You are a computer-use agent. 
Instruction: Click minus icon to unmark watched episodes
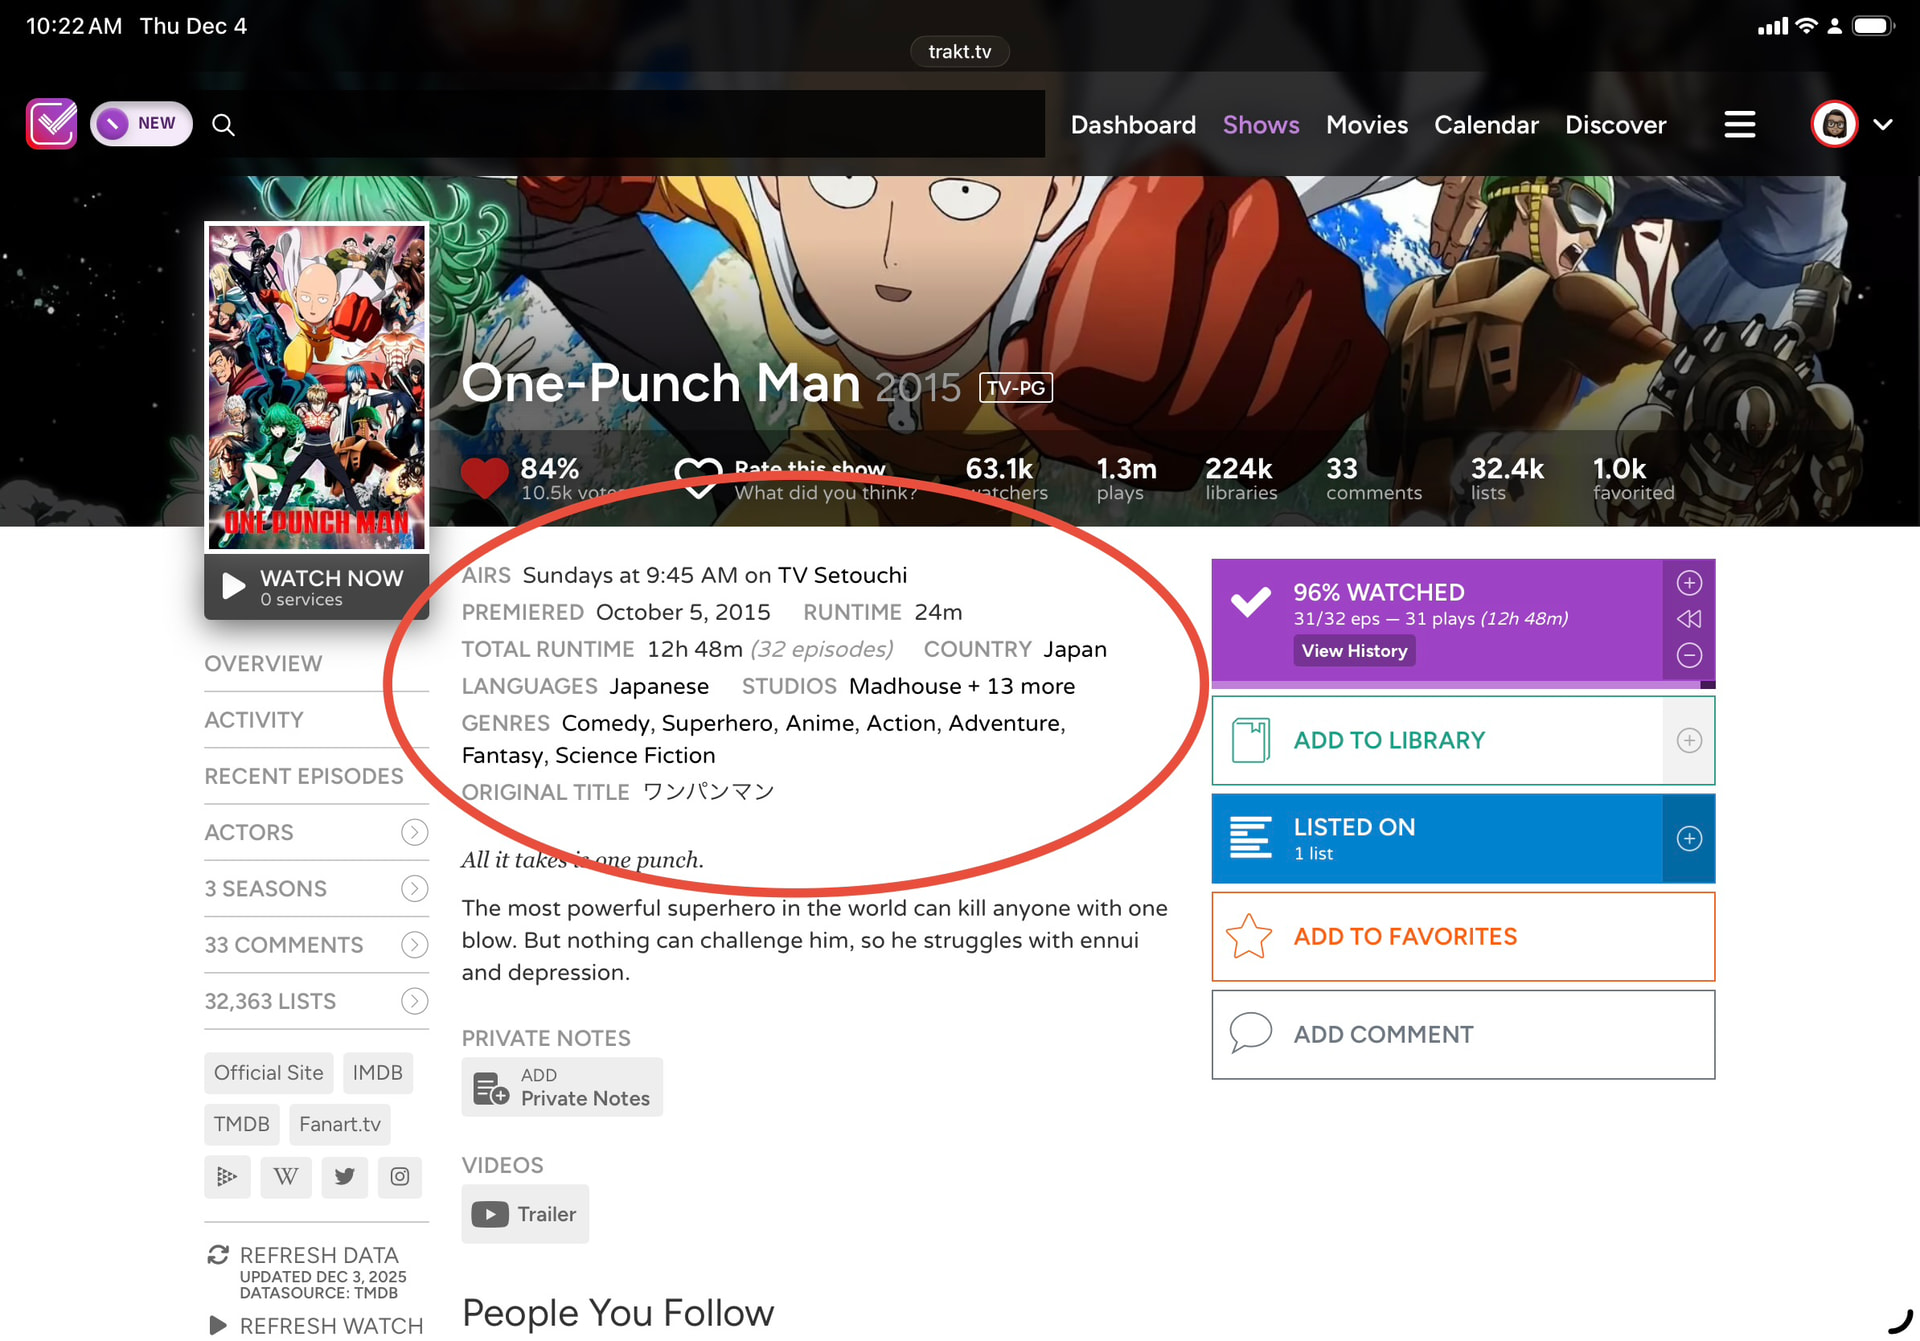tap(1689, 655)
